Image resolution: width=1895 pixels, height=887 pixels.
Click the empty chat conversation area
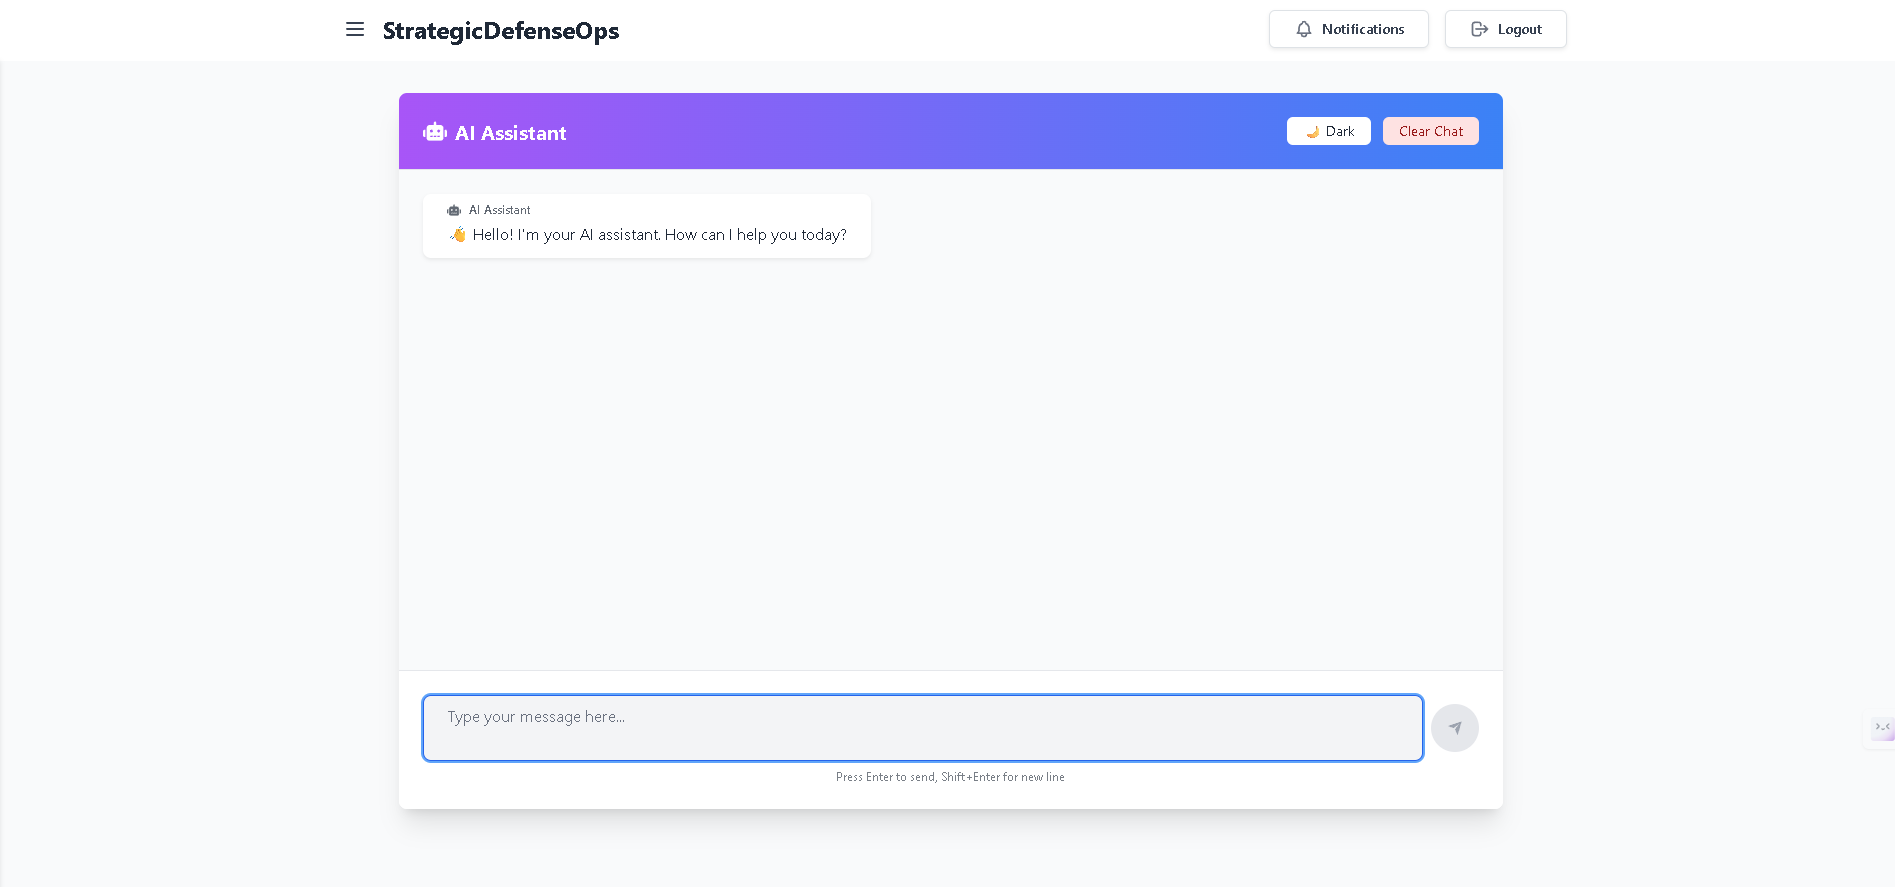coord(950,460)
